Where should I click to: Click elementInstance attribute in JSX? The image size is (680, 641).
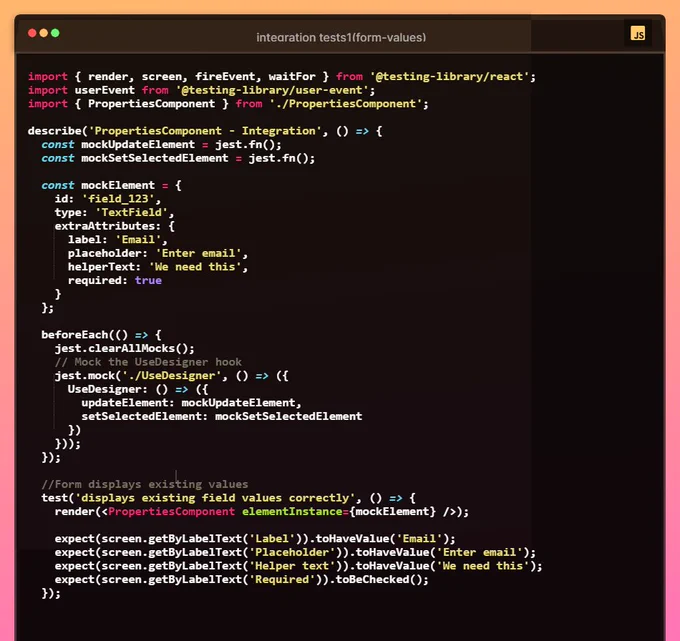[291, 511]
